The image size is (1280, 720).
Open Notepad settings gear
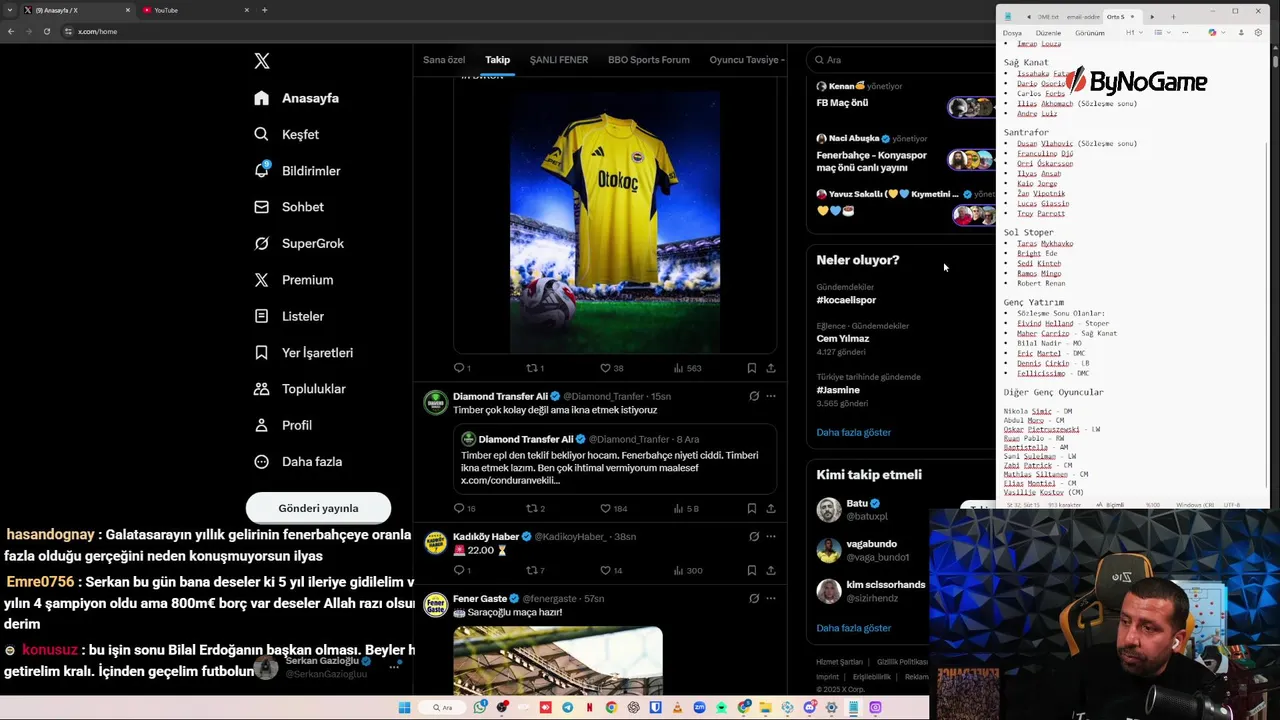(1258, 33)
